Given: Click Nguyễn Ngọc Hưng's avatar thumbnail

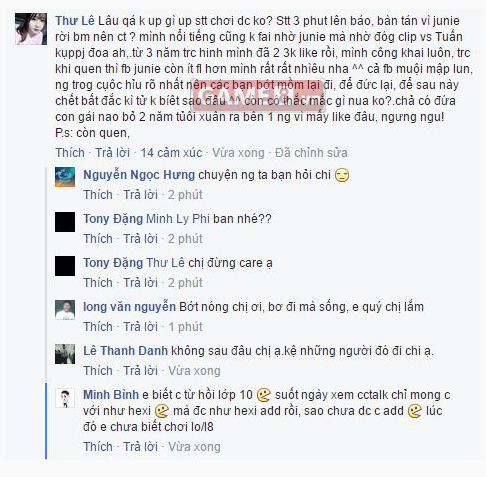Looking at the screenshot, I should coord(65,177).
